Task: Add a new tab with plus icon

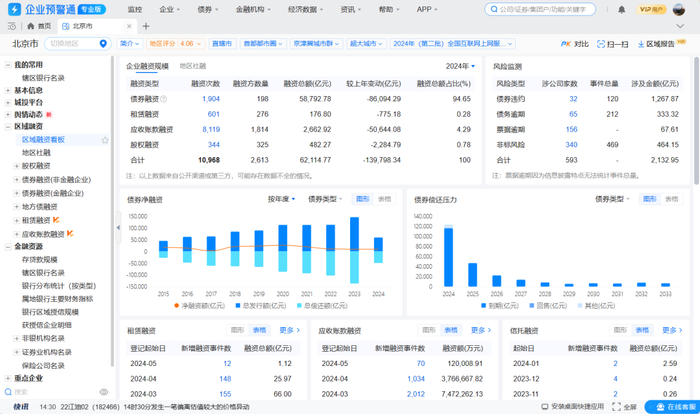Action: [x=146, y=26]
